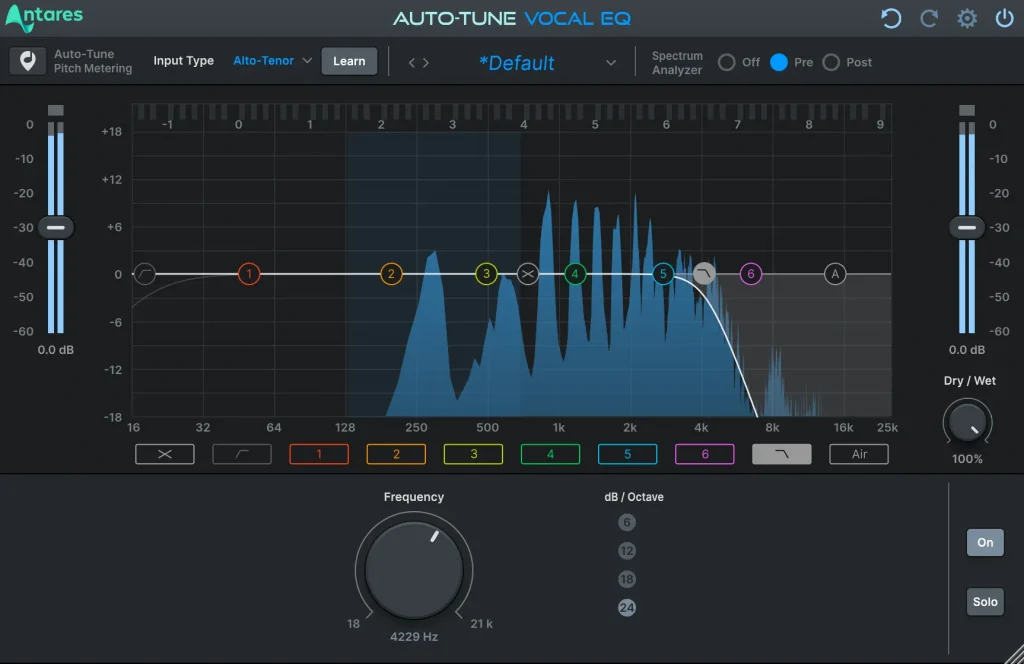The width and height of the screenshot is (1024, 664).
Task: Set Spectrum Analyzer to Post
Action: click(x=831, y=62)
